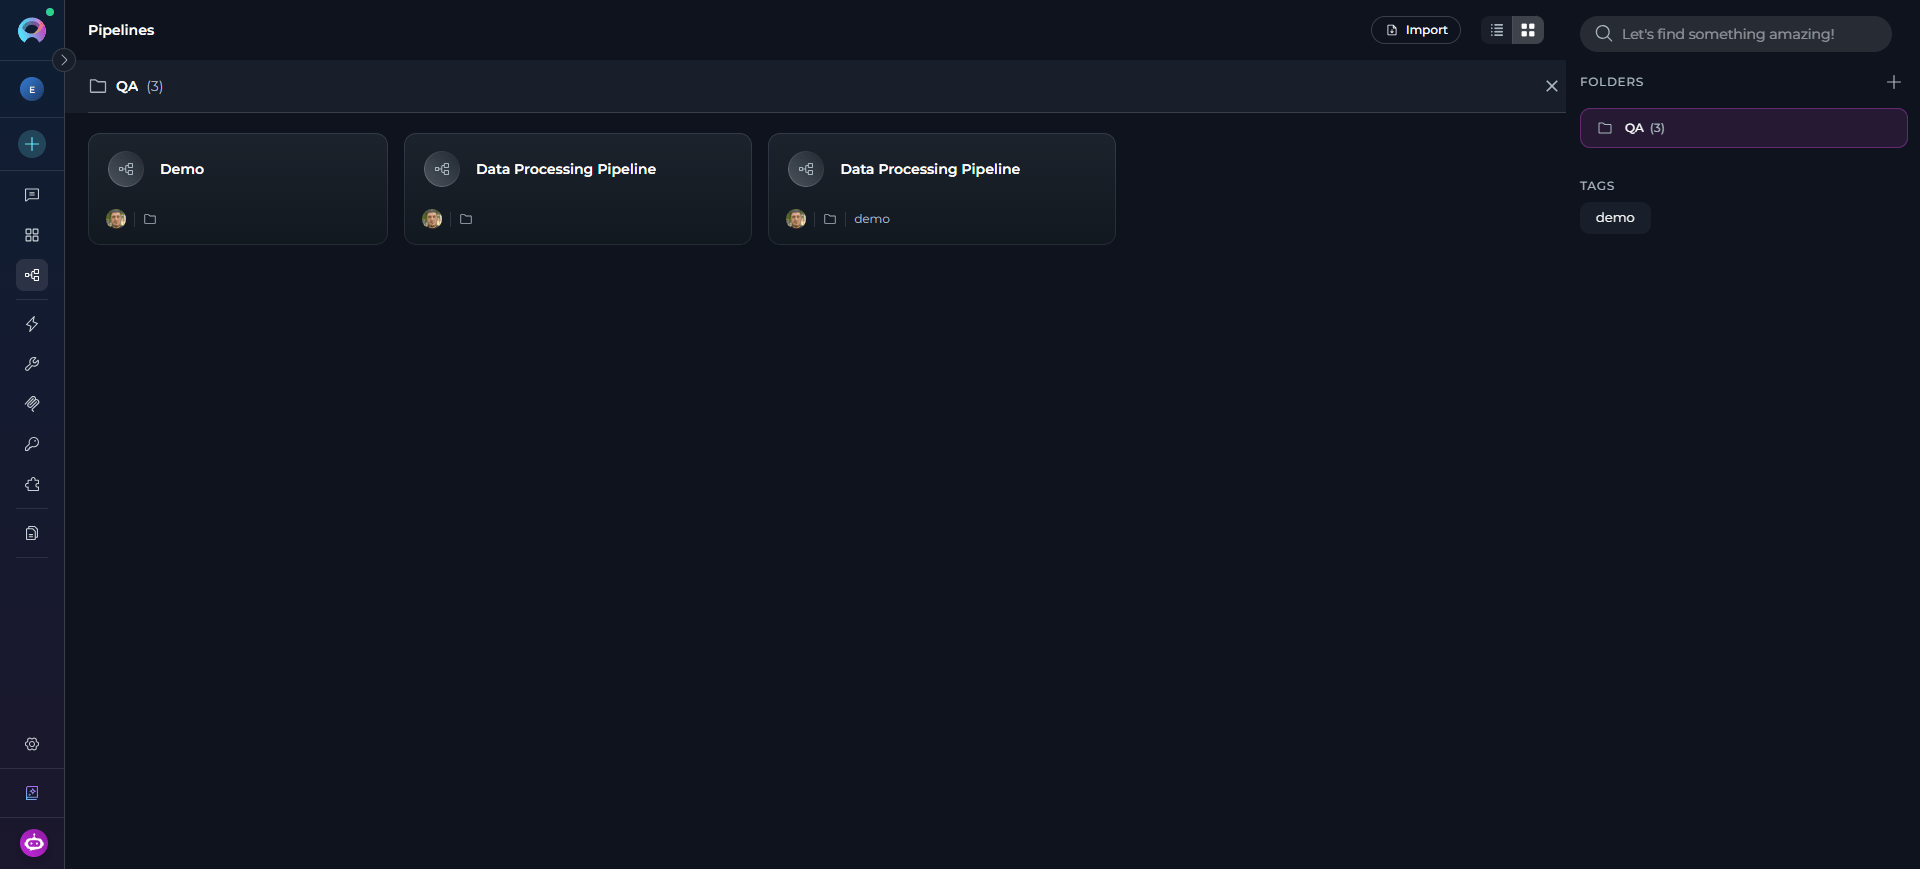Click avatar on the demo-tagged pipeline card
This screenshot has width=1920, height=869.
pos(796,219)
